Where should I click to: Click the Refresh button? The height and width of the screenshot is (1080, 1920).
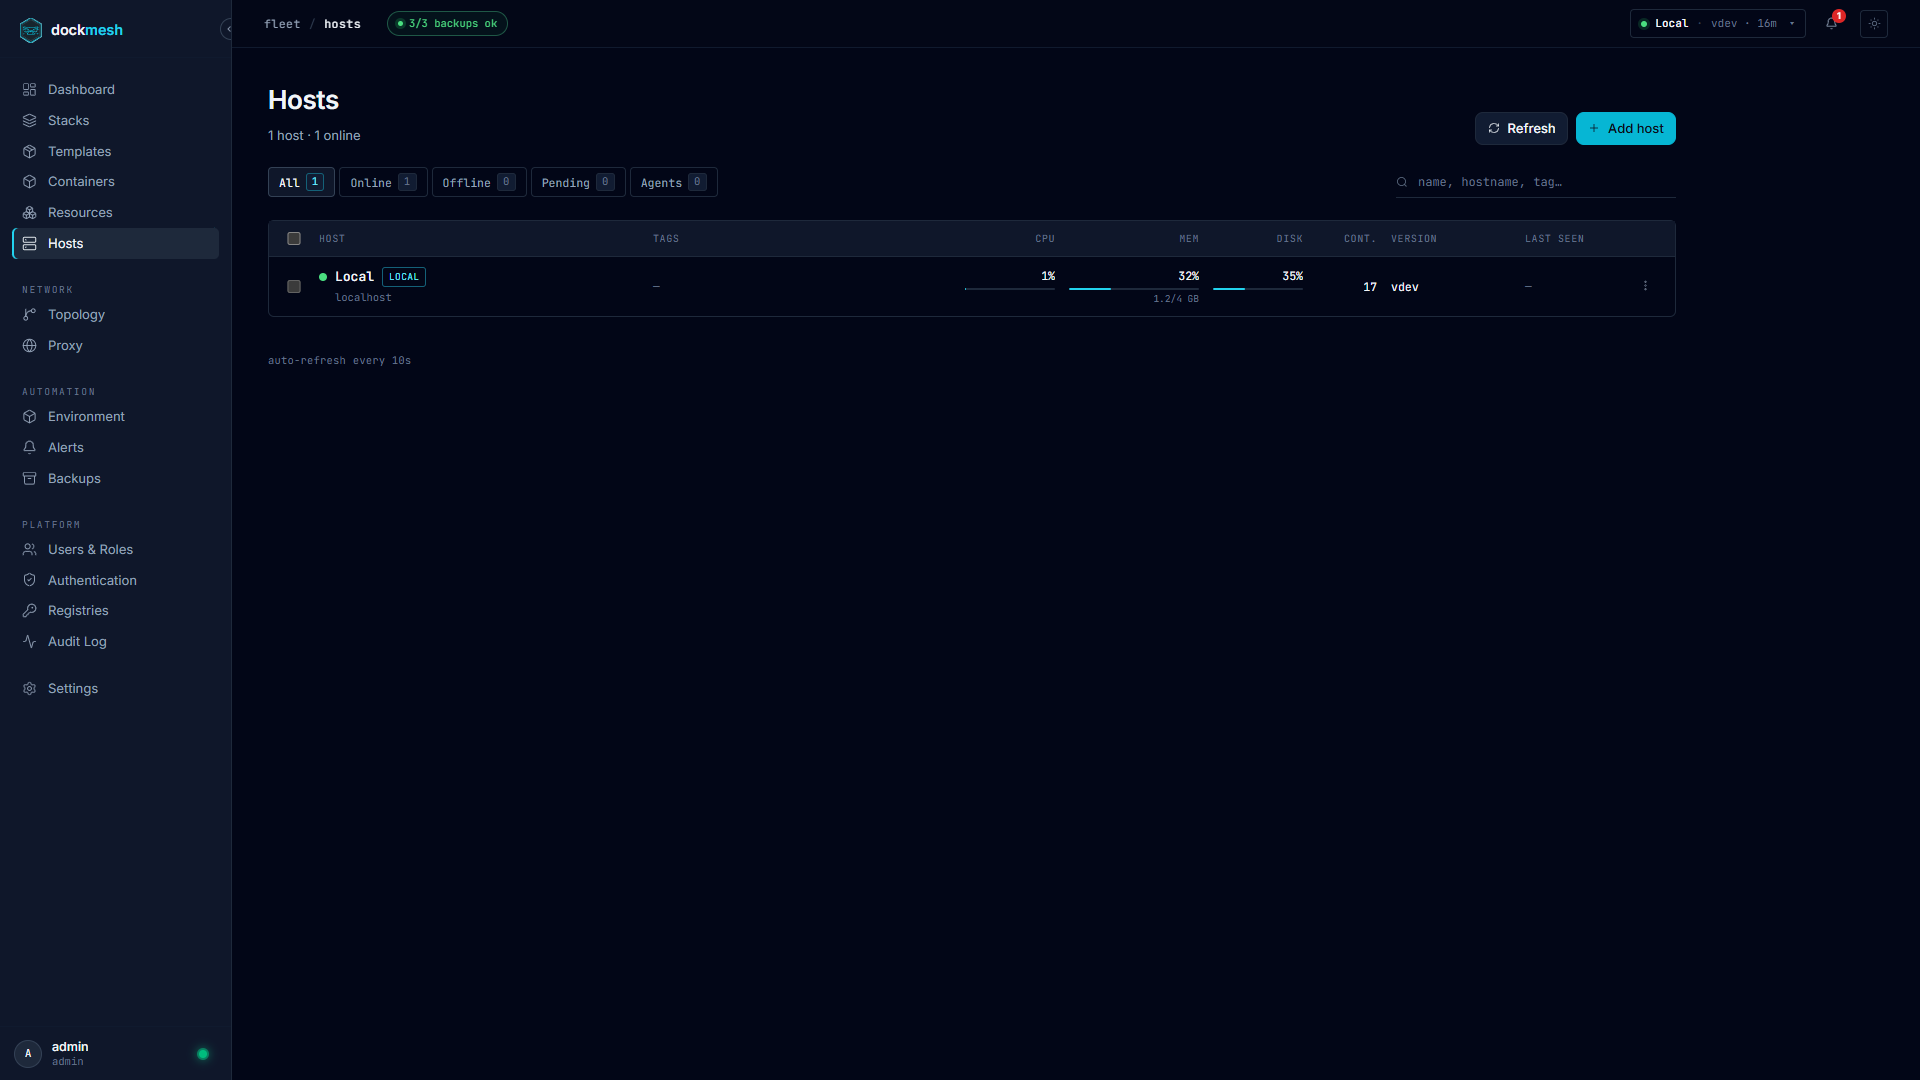click(x=1521, y=128)
